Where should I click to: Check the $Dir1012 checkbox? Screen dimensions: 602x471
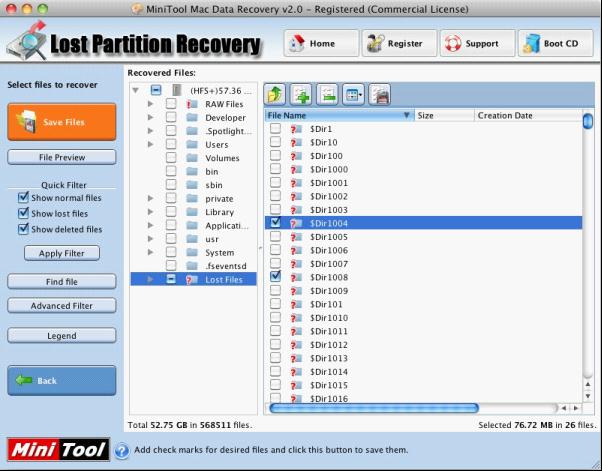pos(275,344)
